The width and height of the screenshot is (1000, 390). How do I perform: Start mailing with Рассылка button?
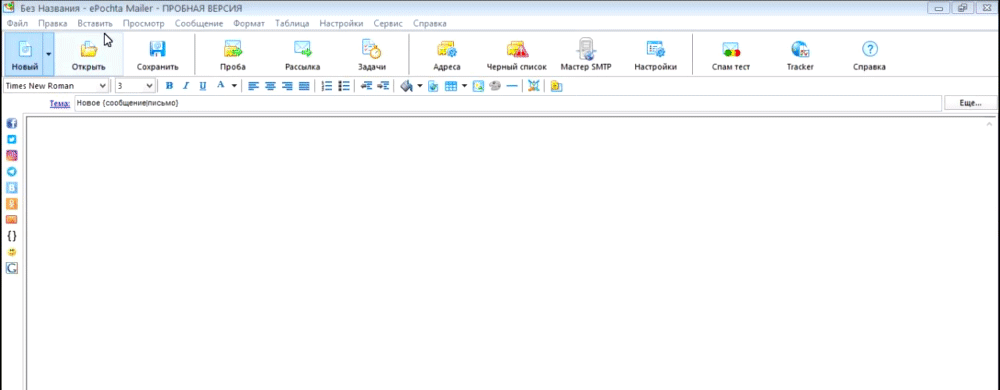coord(302,54)
